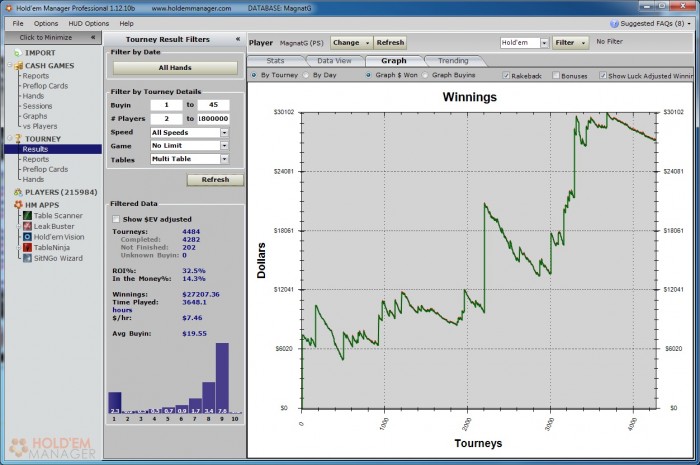Select the Graph tab
700x465 pixels.
click(x=394, y=61)
